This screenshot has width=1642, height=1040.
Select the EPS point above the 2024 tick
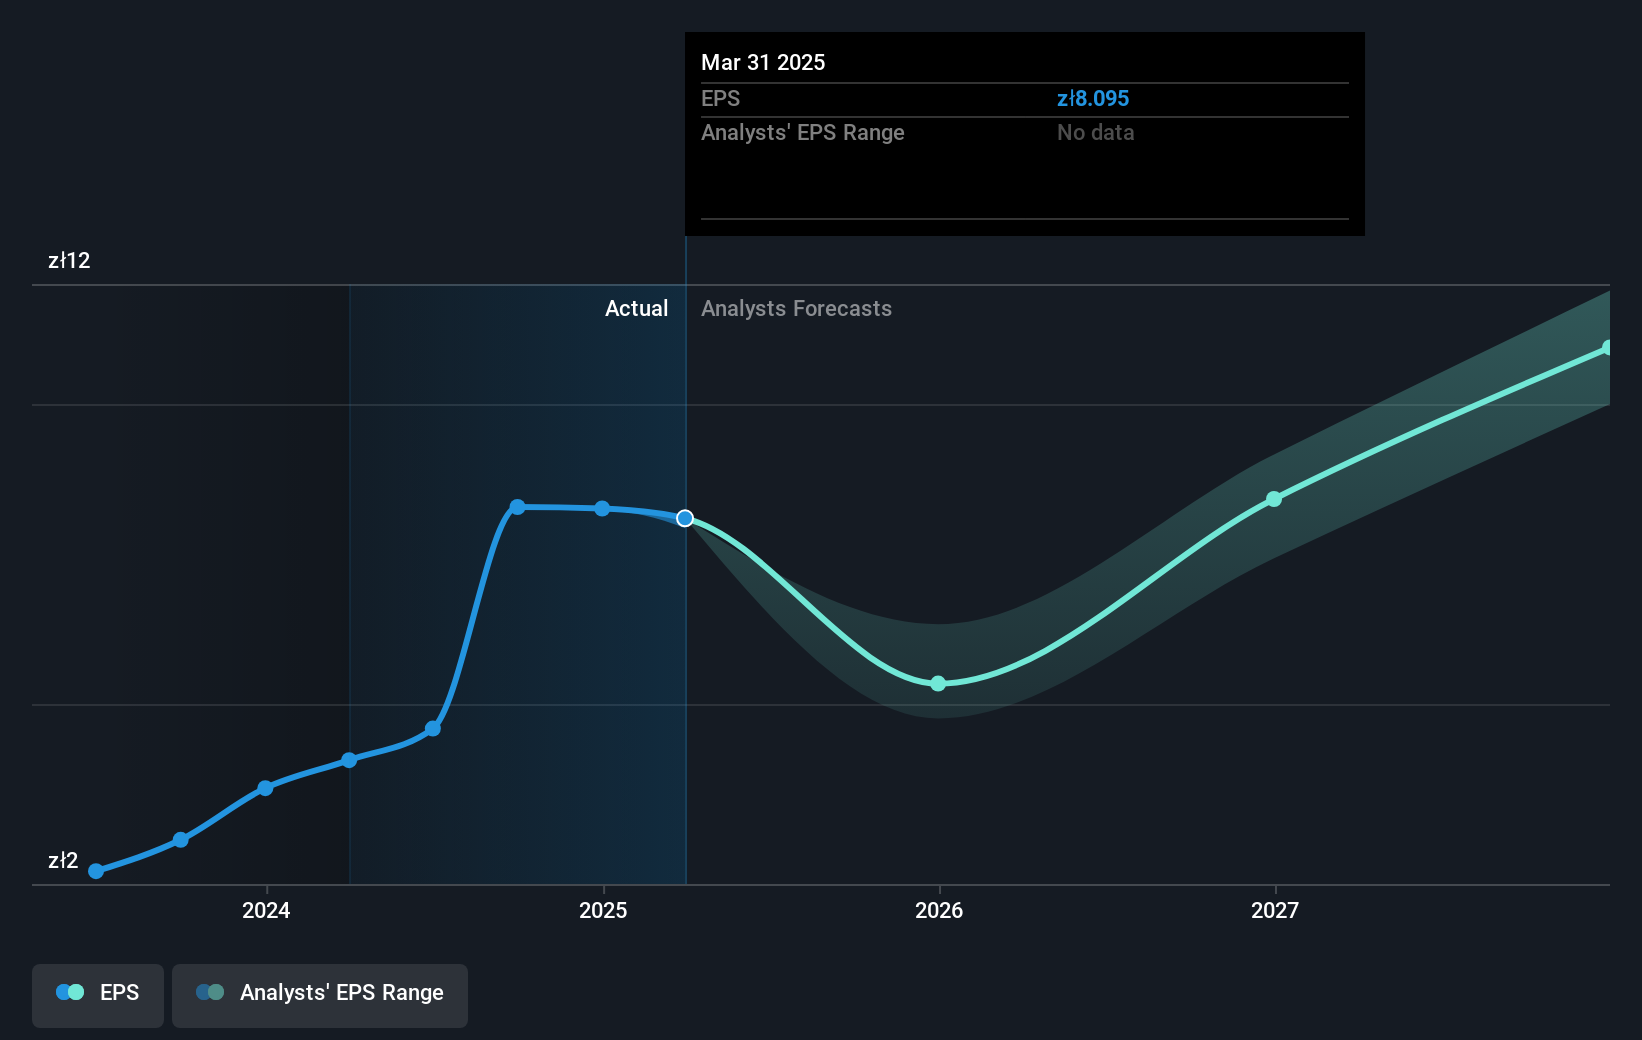(x=265, y=788)
